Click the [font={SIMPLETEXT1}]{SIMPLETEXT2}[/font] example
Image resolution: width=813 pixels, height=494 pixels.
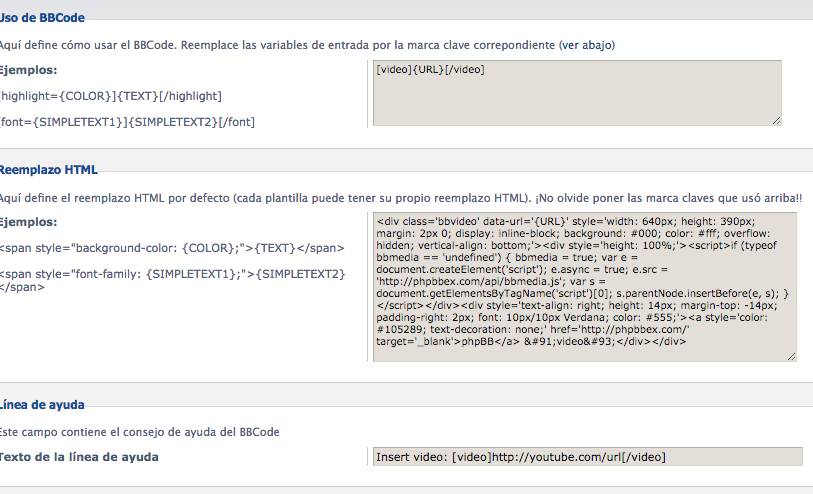[x=127, y=122]
